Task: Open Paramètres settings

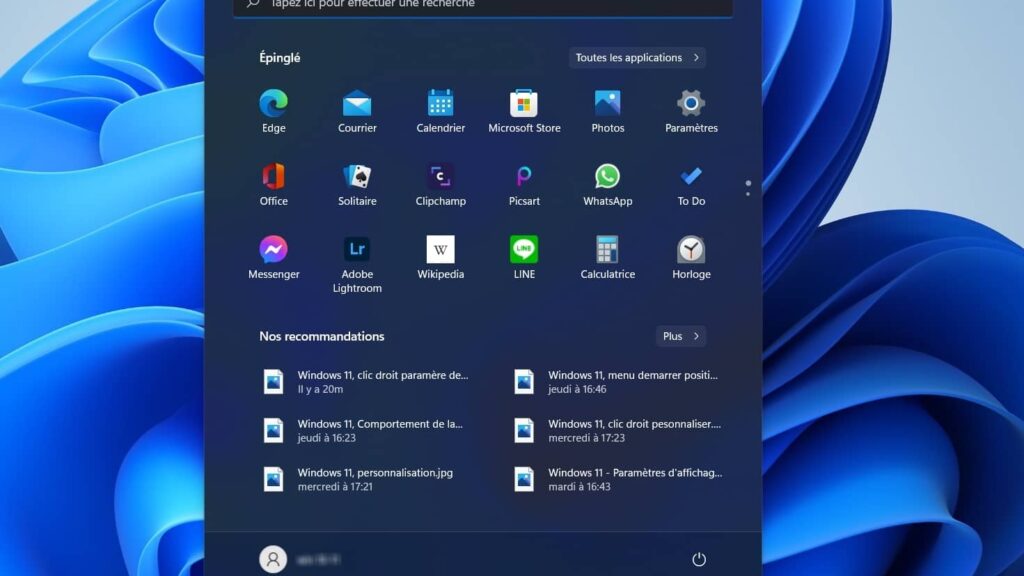Action: click(x=690, y=105)
